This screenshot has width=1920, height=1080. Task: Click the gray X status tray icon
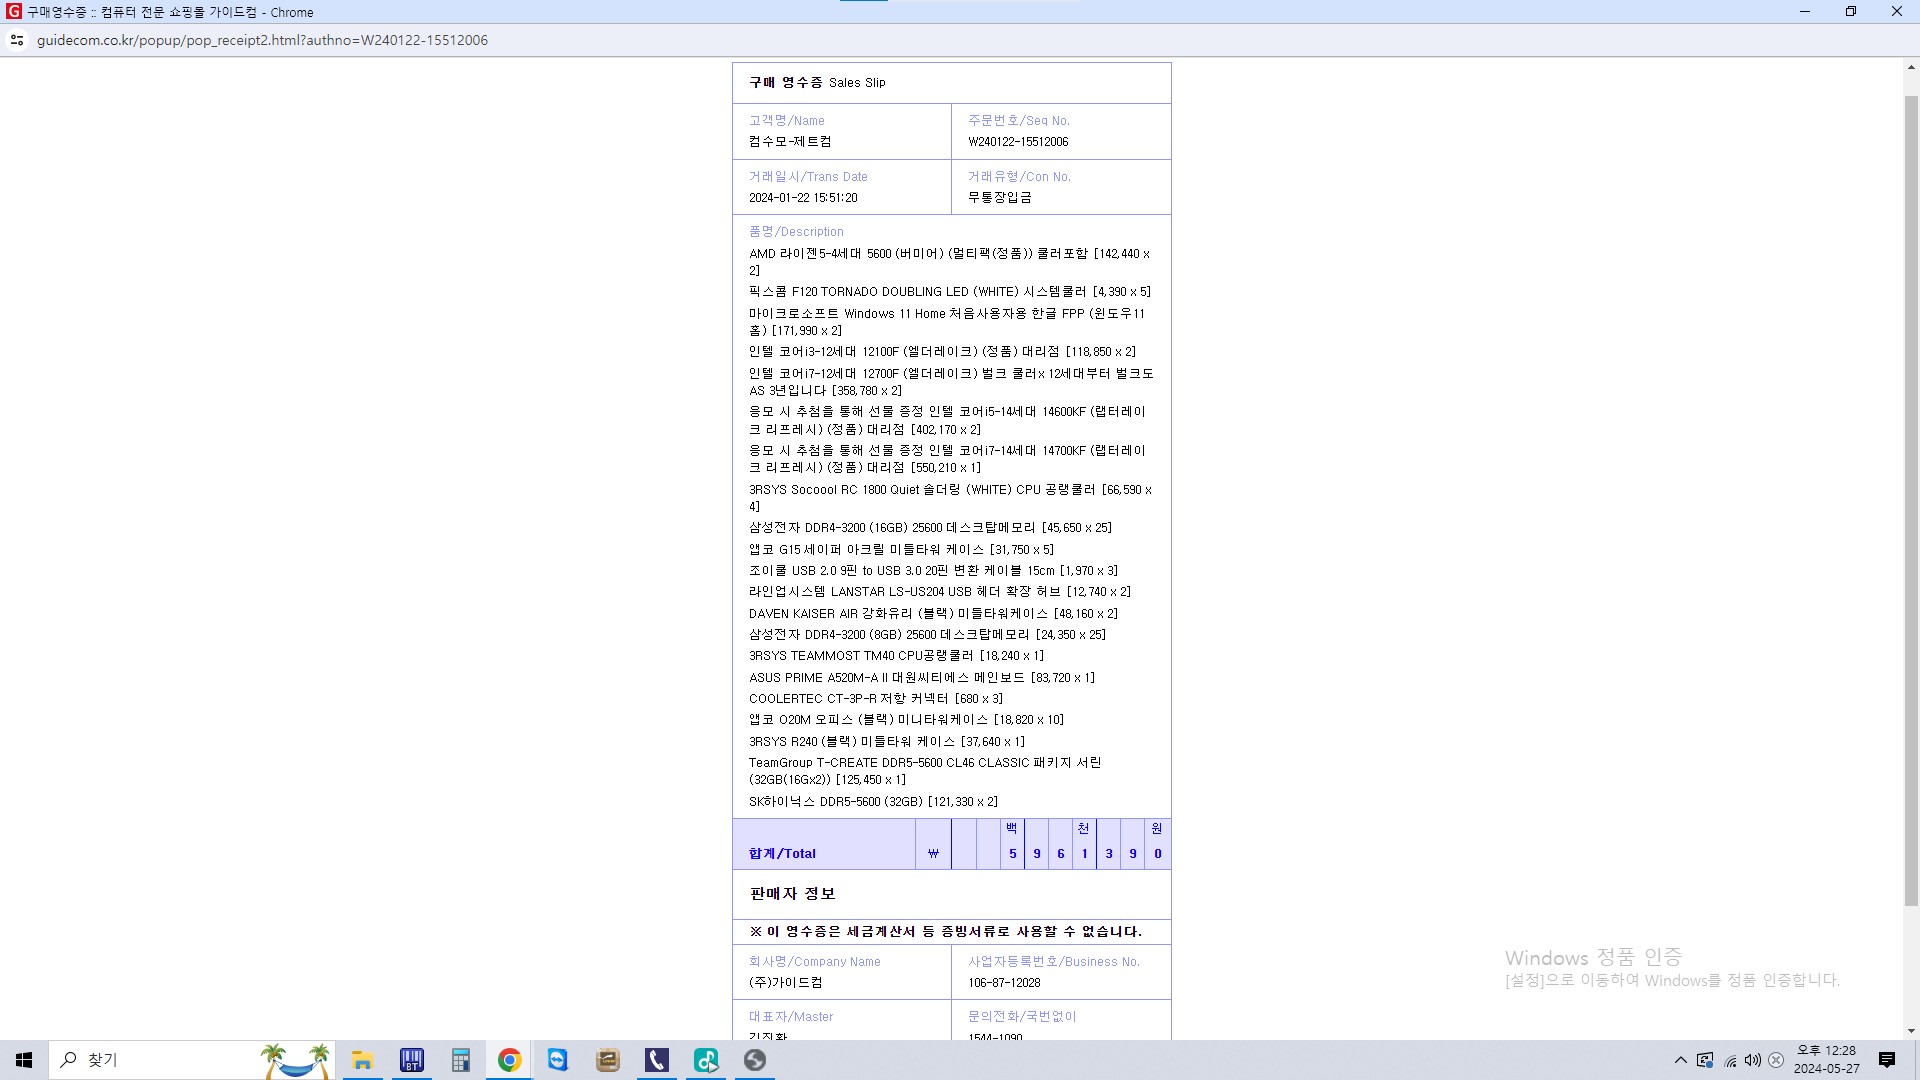pyautogui.click(x=1776, y=1060)
